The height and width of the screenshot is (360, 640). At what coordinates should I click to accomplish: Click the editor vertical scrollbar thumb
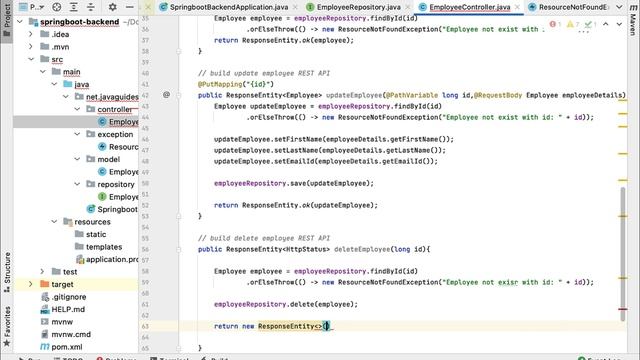[x=622, y=253]
